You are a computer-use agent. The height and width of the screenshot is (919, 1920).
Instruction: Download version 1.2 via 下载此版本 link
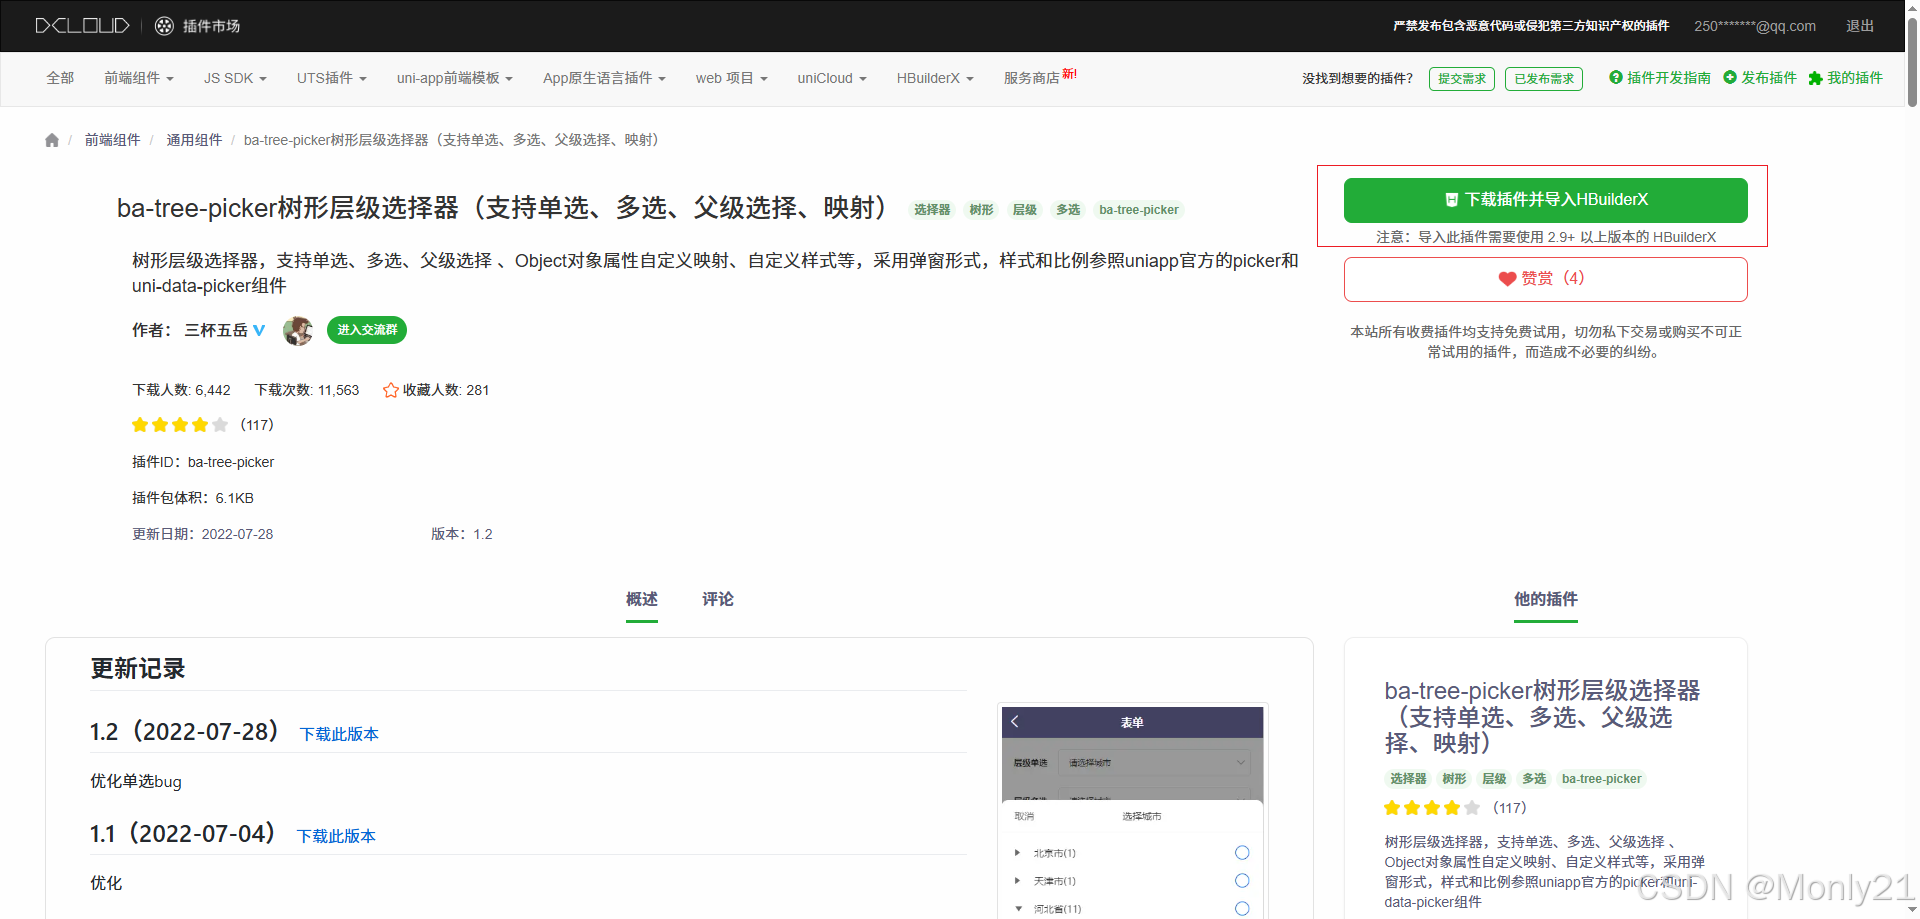pyautogui.click(x=339, y=734)
